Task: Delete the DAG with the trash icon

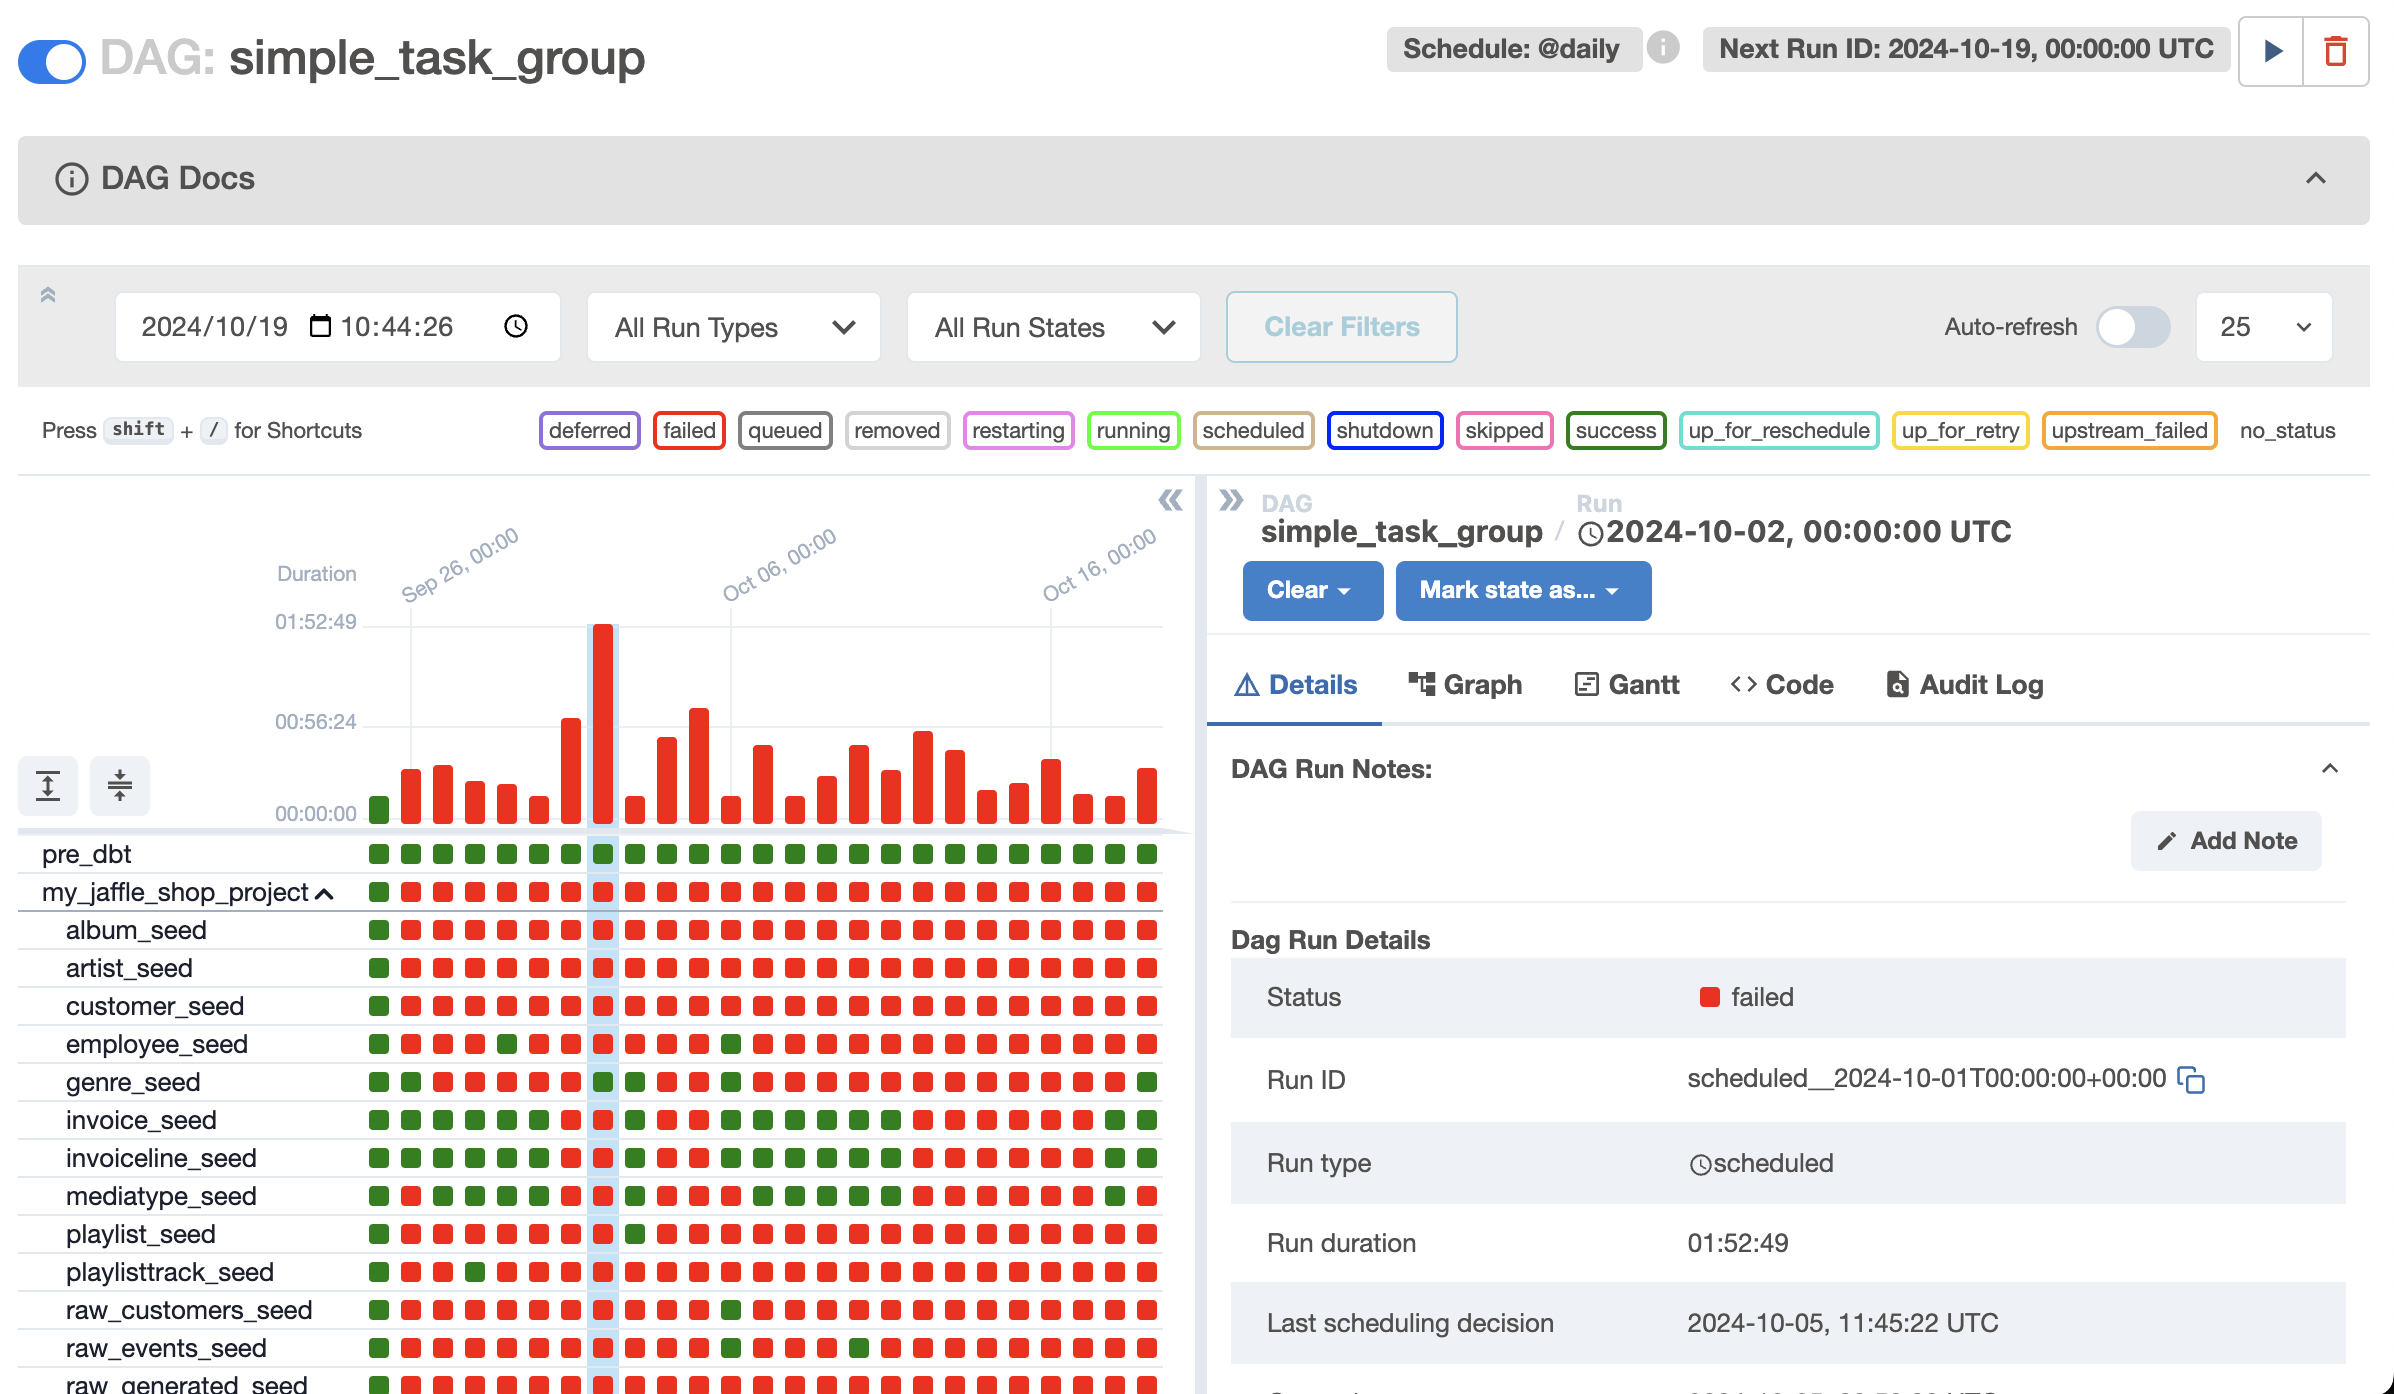Action: [2336, 51]
